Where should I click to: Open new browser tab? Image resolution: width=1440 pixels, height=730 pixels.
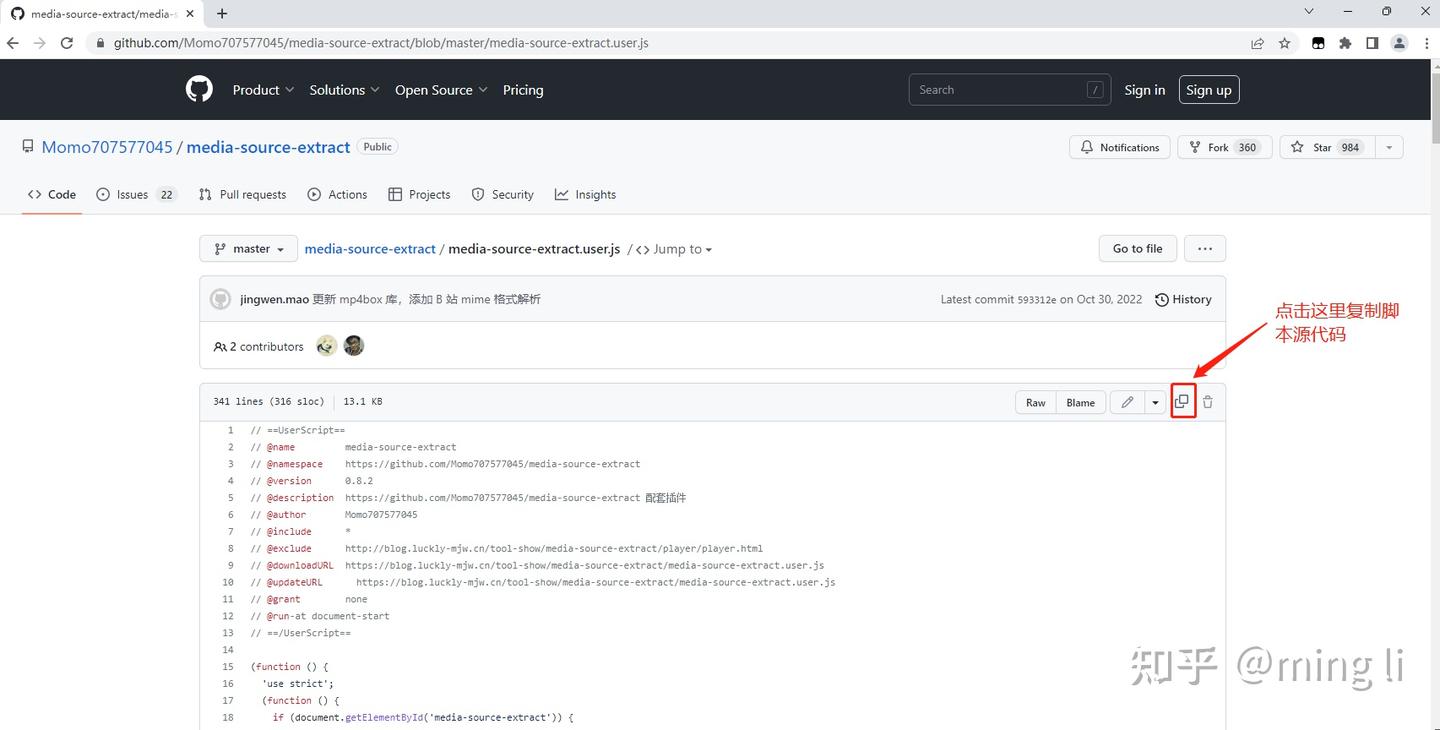point(222,13)
